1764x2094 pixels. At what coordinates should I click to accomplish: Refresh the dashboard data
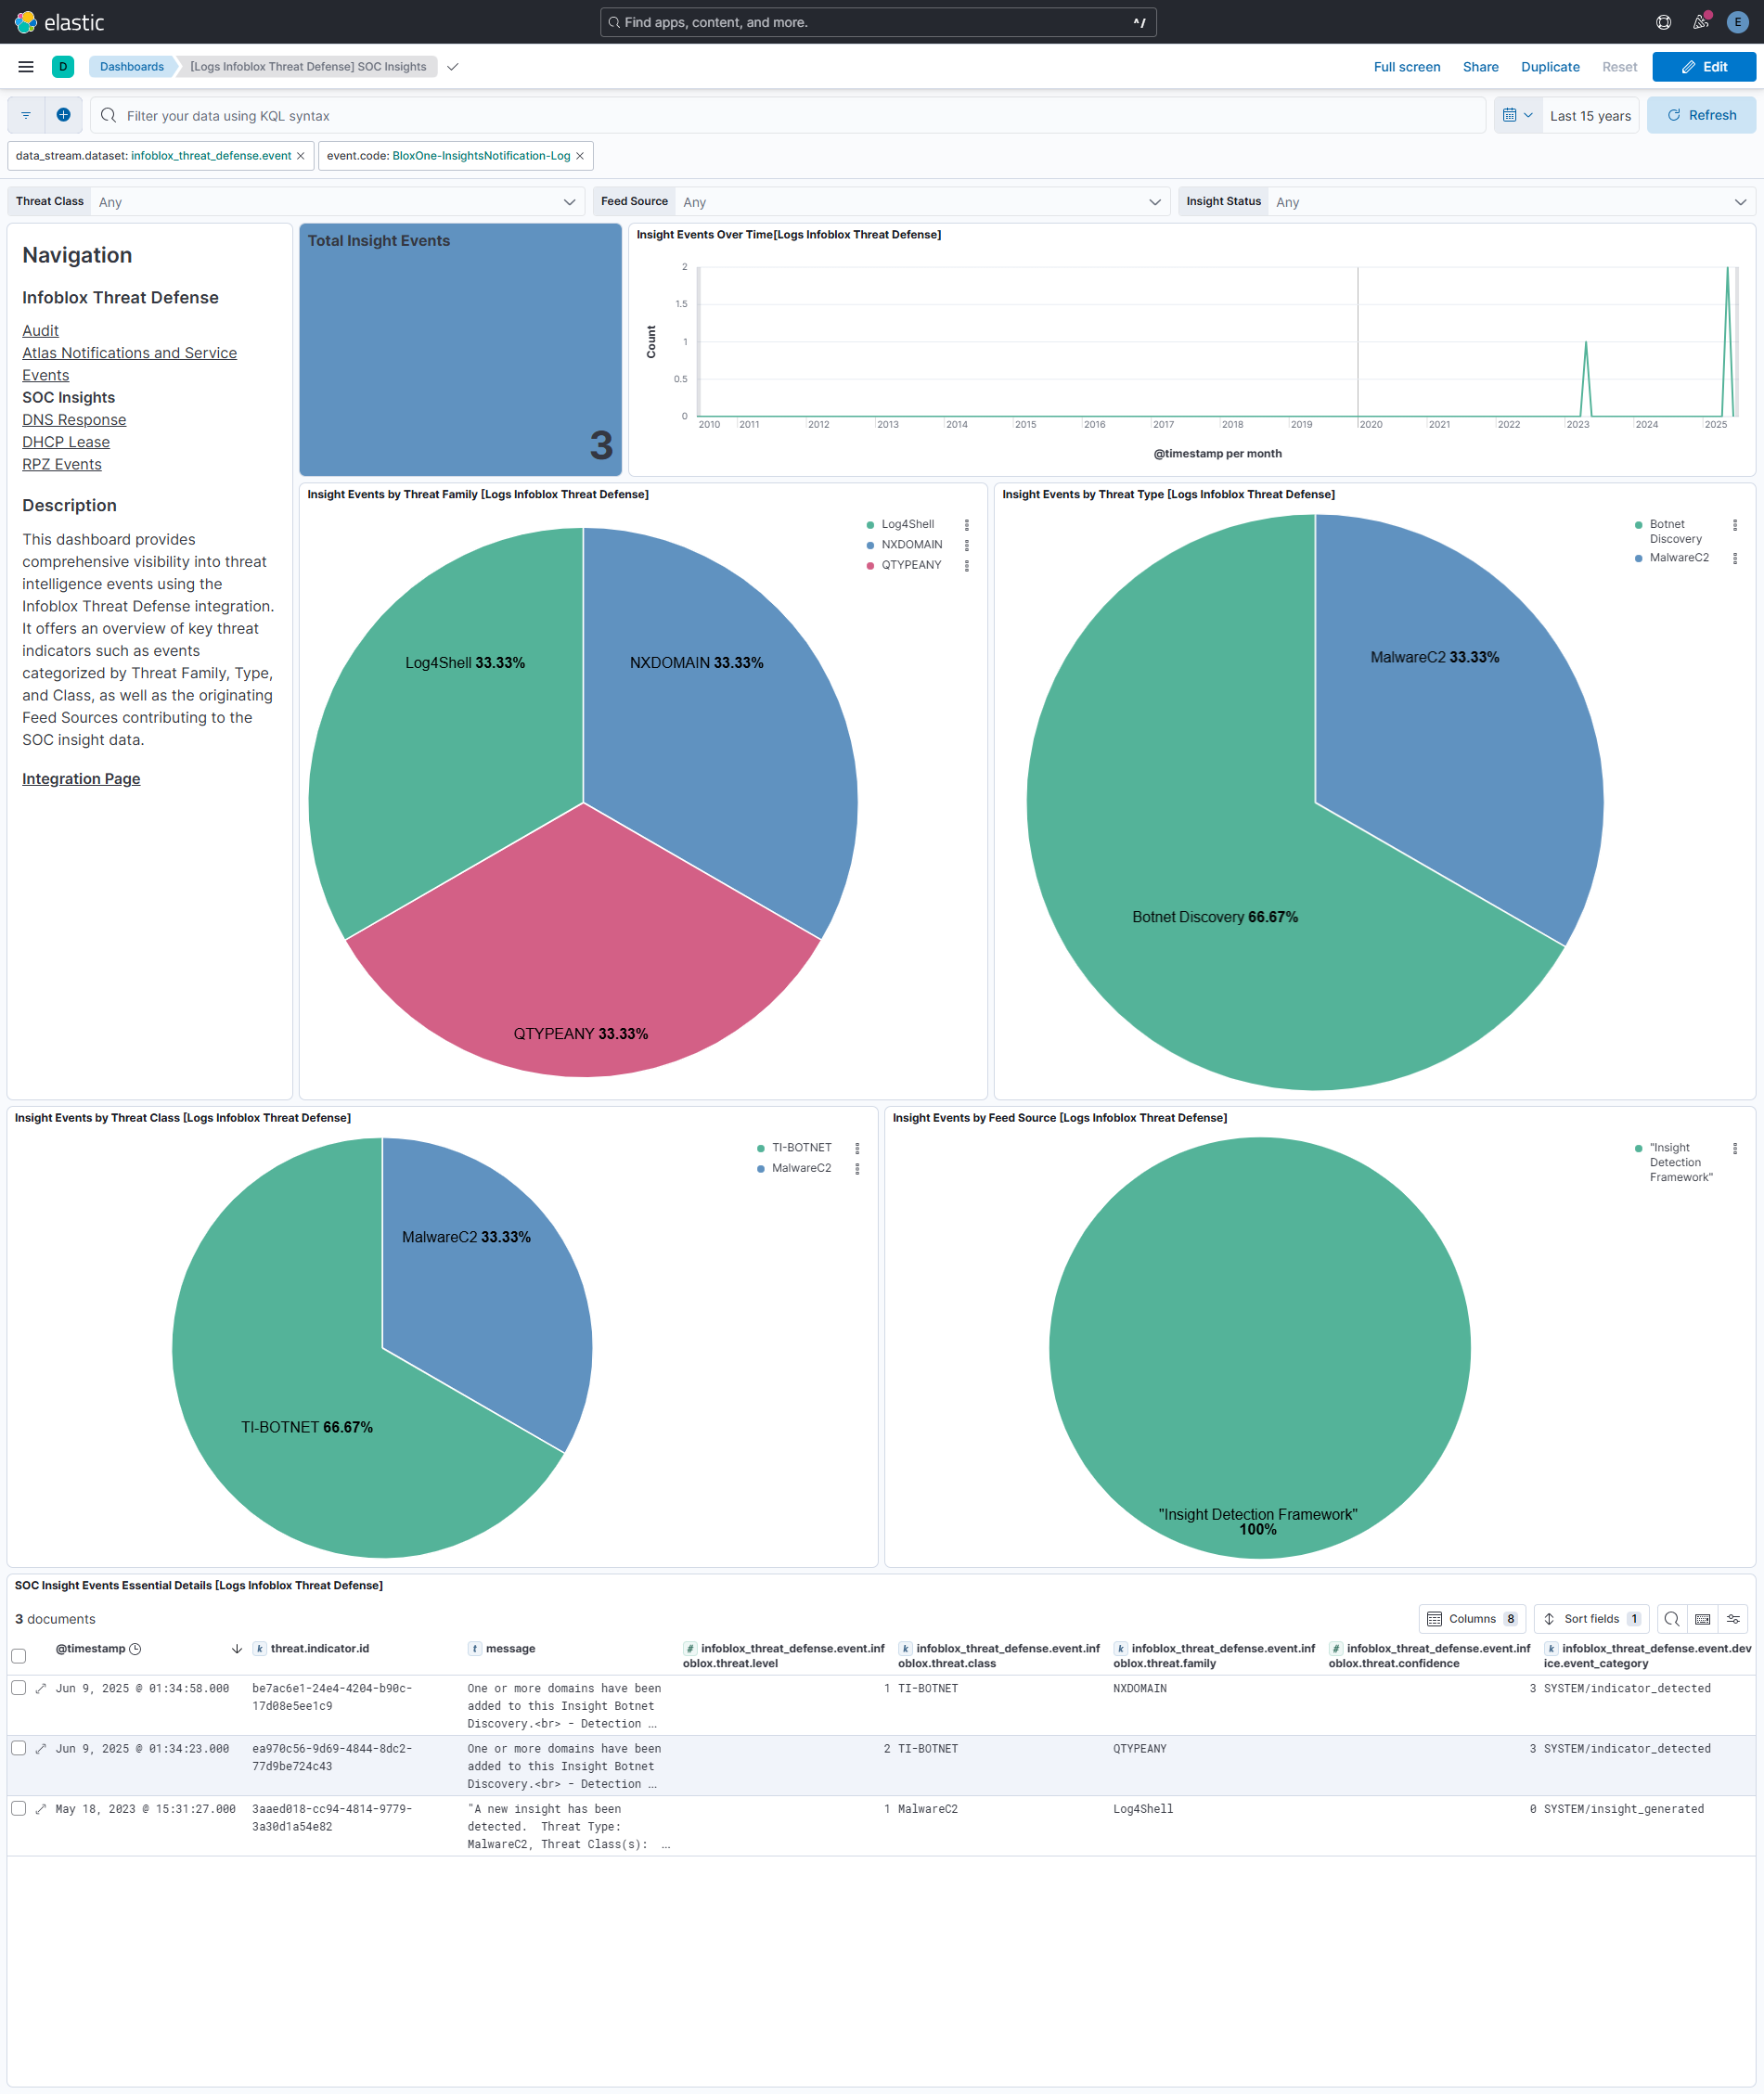[x=1702, y=115]
